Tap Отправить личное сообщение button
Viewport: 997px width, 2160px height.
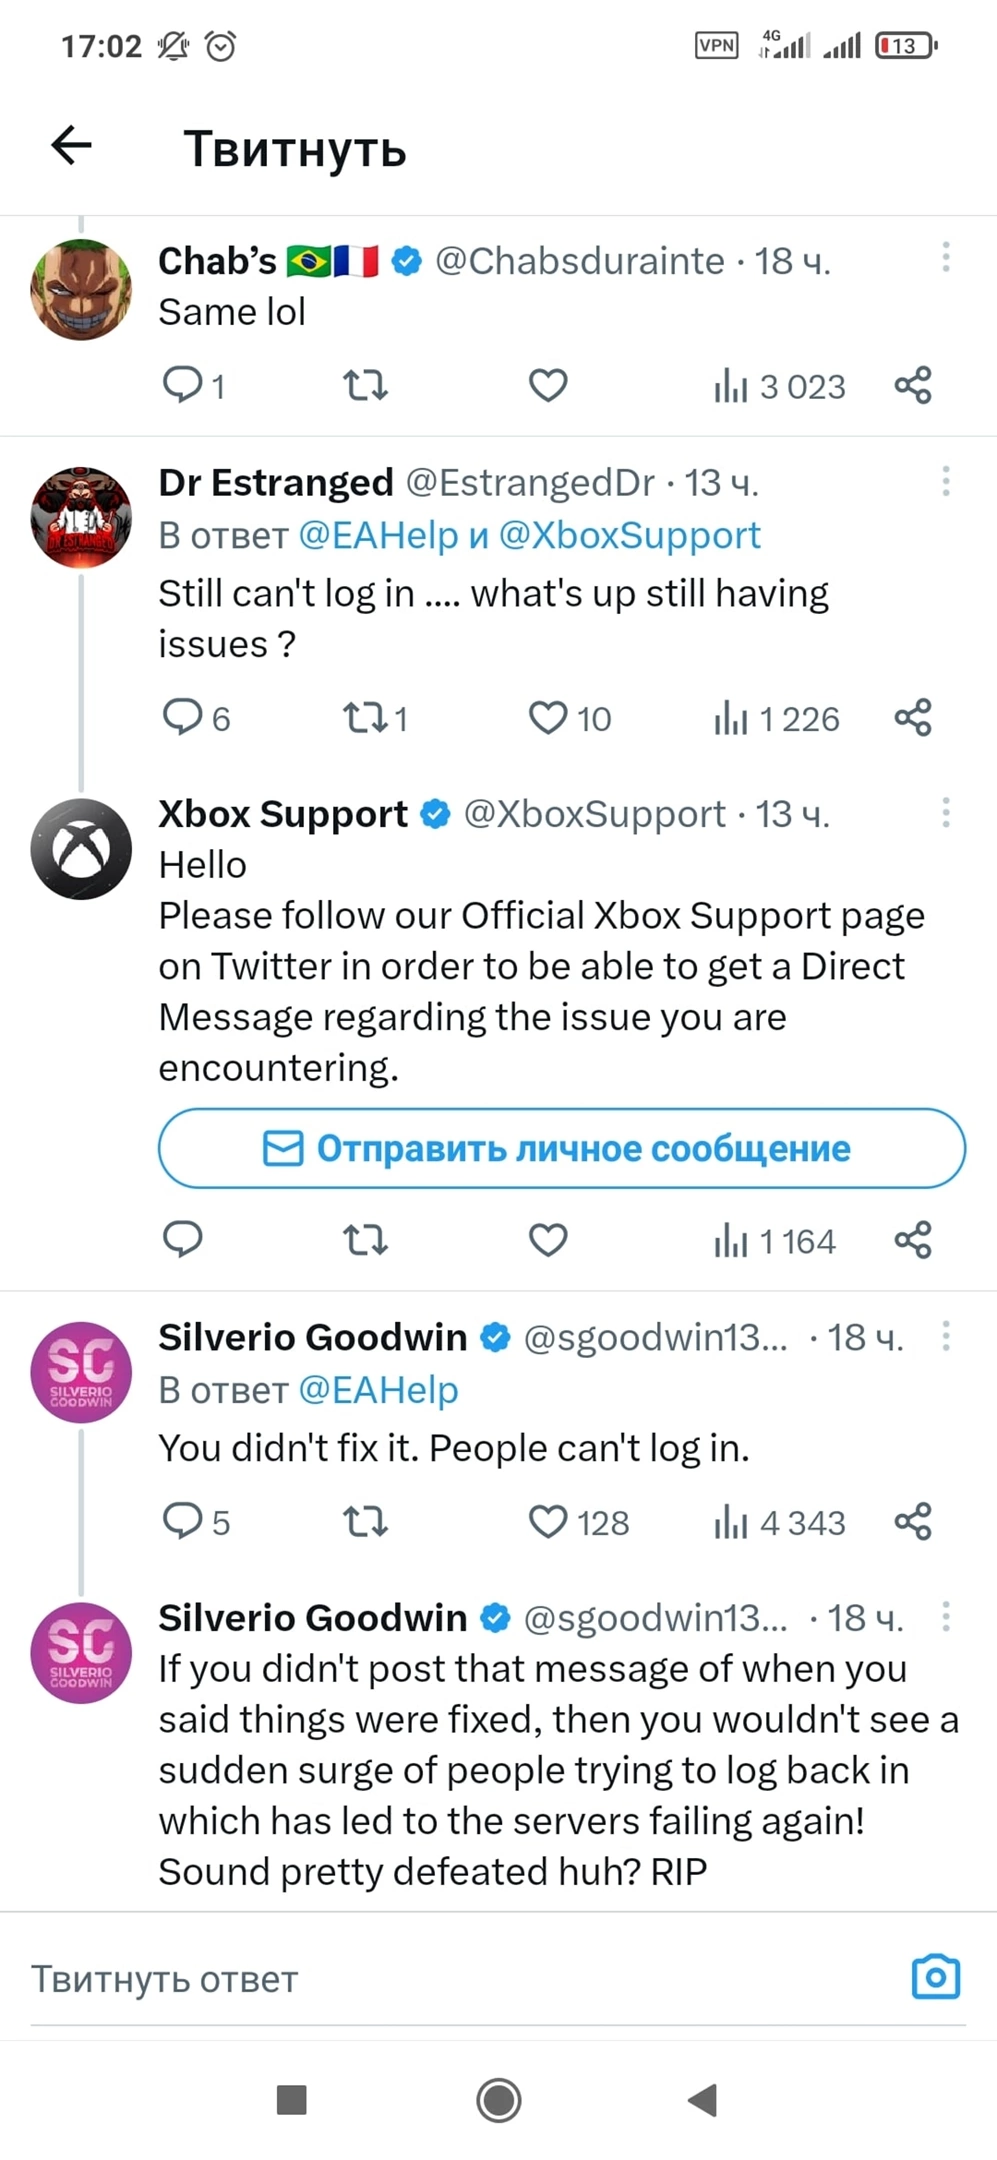[562, 1148]
